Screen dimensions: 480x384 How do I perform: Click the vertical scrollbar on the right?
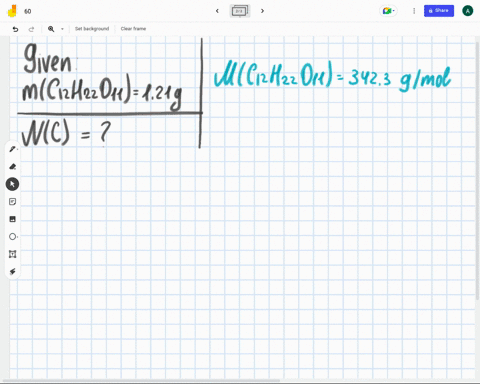[477, 170]
